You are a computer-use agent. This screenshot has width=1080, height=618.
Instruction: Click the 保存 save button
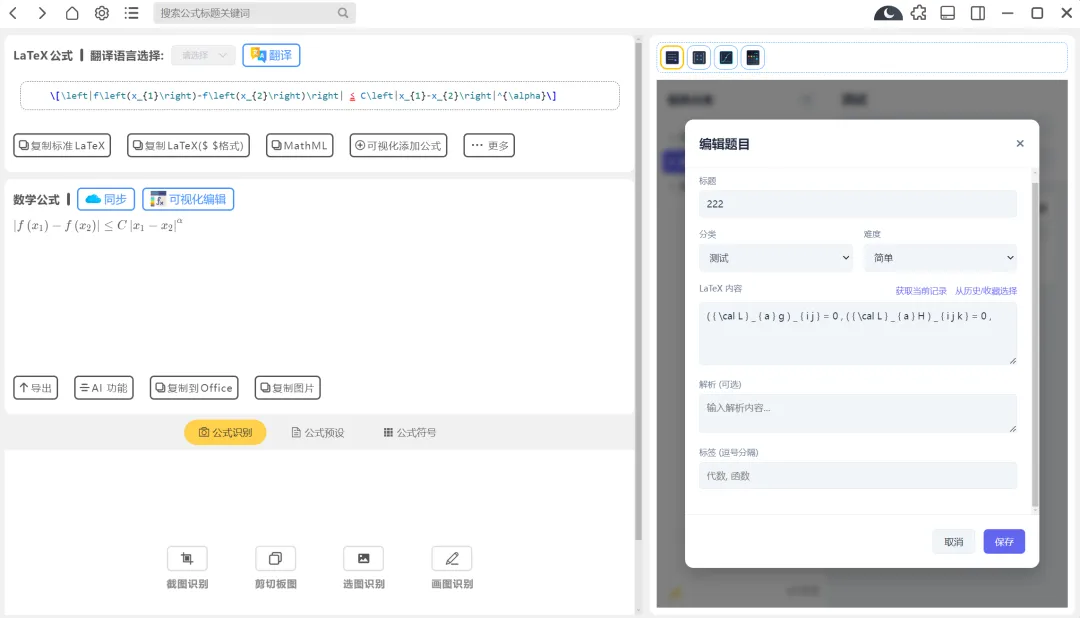point(1004,542)
